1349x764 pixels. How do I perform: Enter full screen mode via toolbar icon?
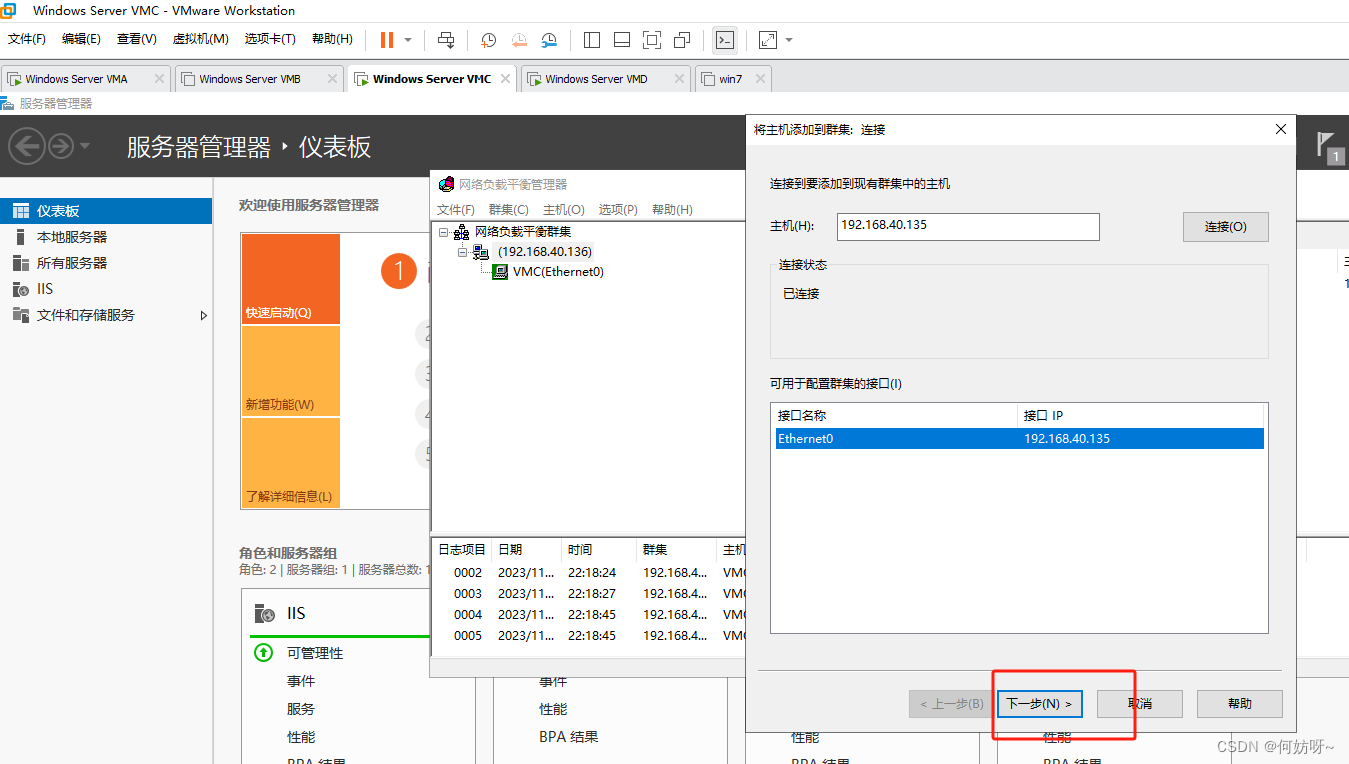click(652, 40)
